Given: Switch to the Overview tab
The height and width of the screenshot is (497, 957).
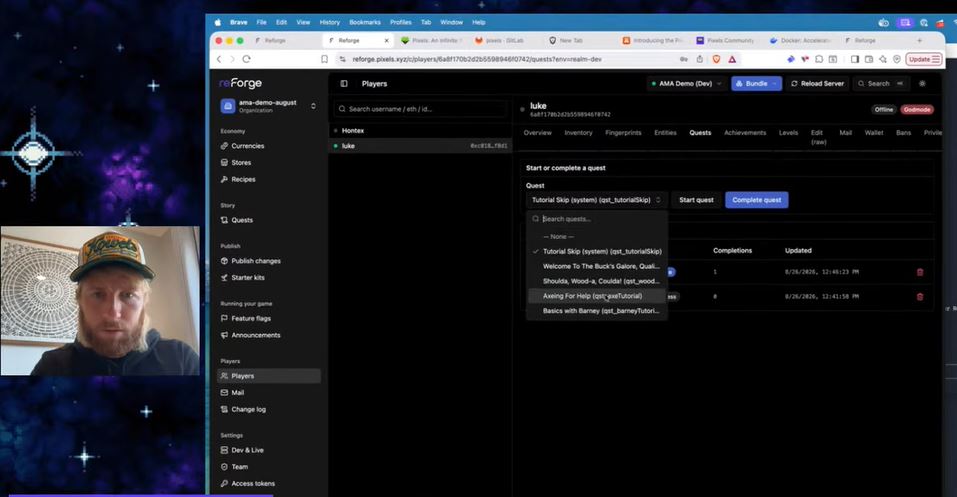Looking at the screenshot, I should 537,132.
